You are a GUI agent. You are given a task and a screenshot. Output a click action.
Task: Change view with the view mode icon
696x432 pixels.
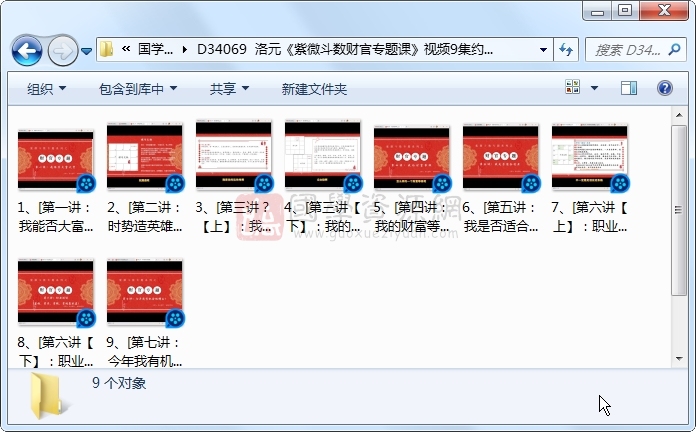572,87
